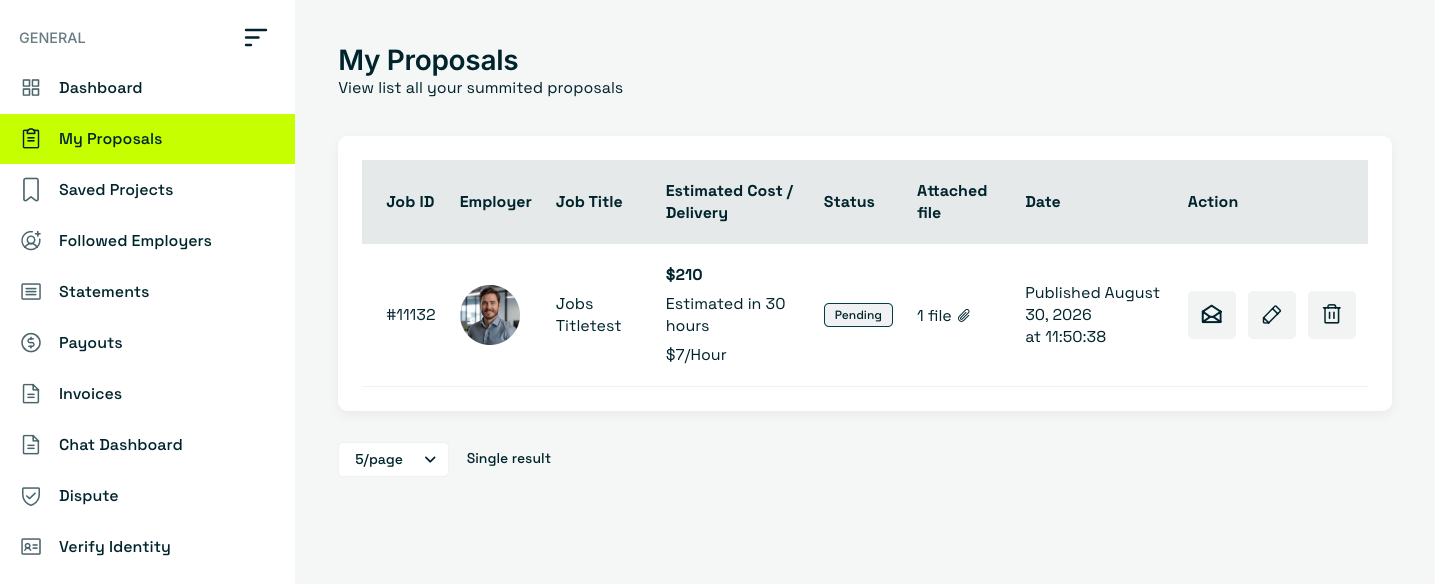This screenshot has height=584, width=1435.
Task: Navigate to Invoices in the sidebar
Action: point(147,394)
